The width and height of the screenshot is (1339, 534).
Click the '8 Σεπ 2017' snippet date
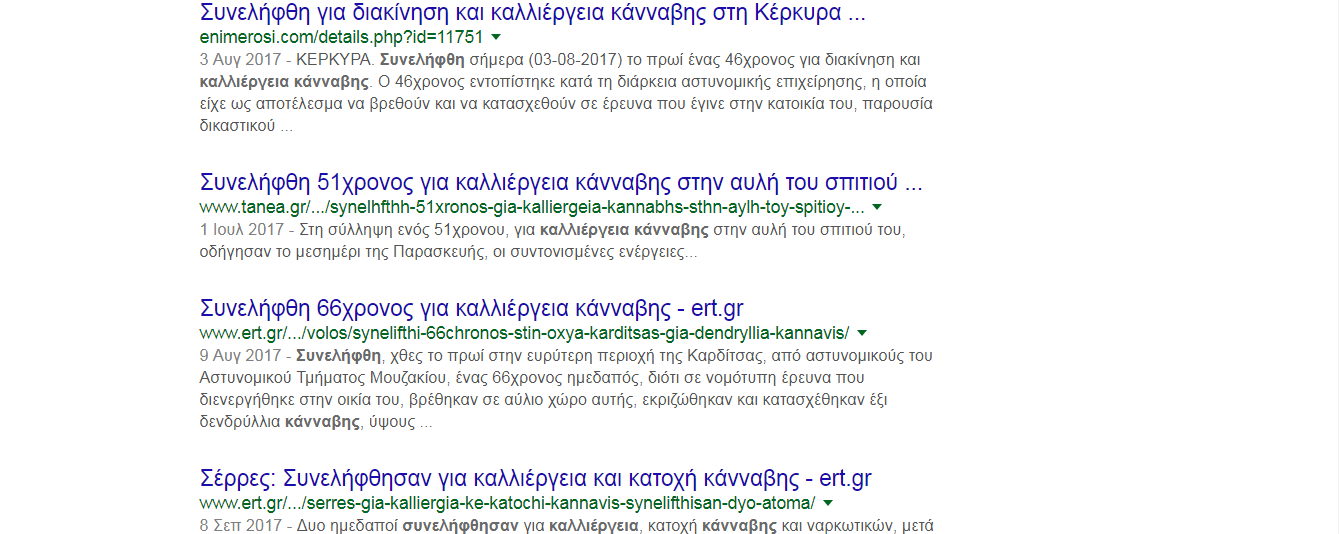241,524
